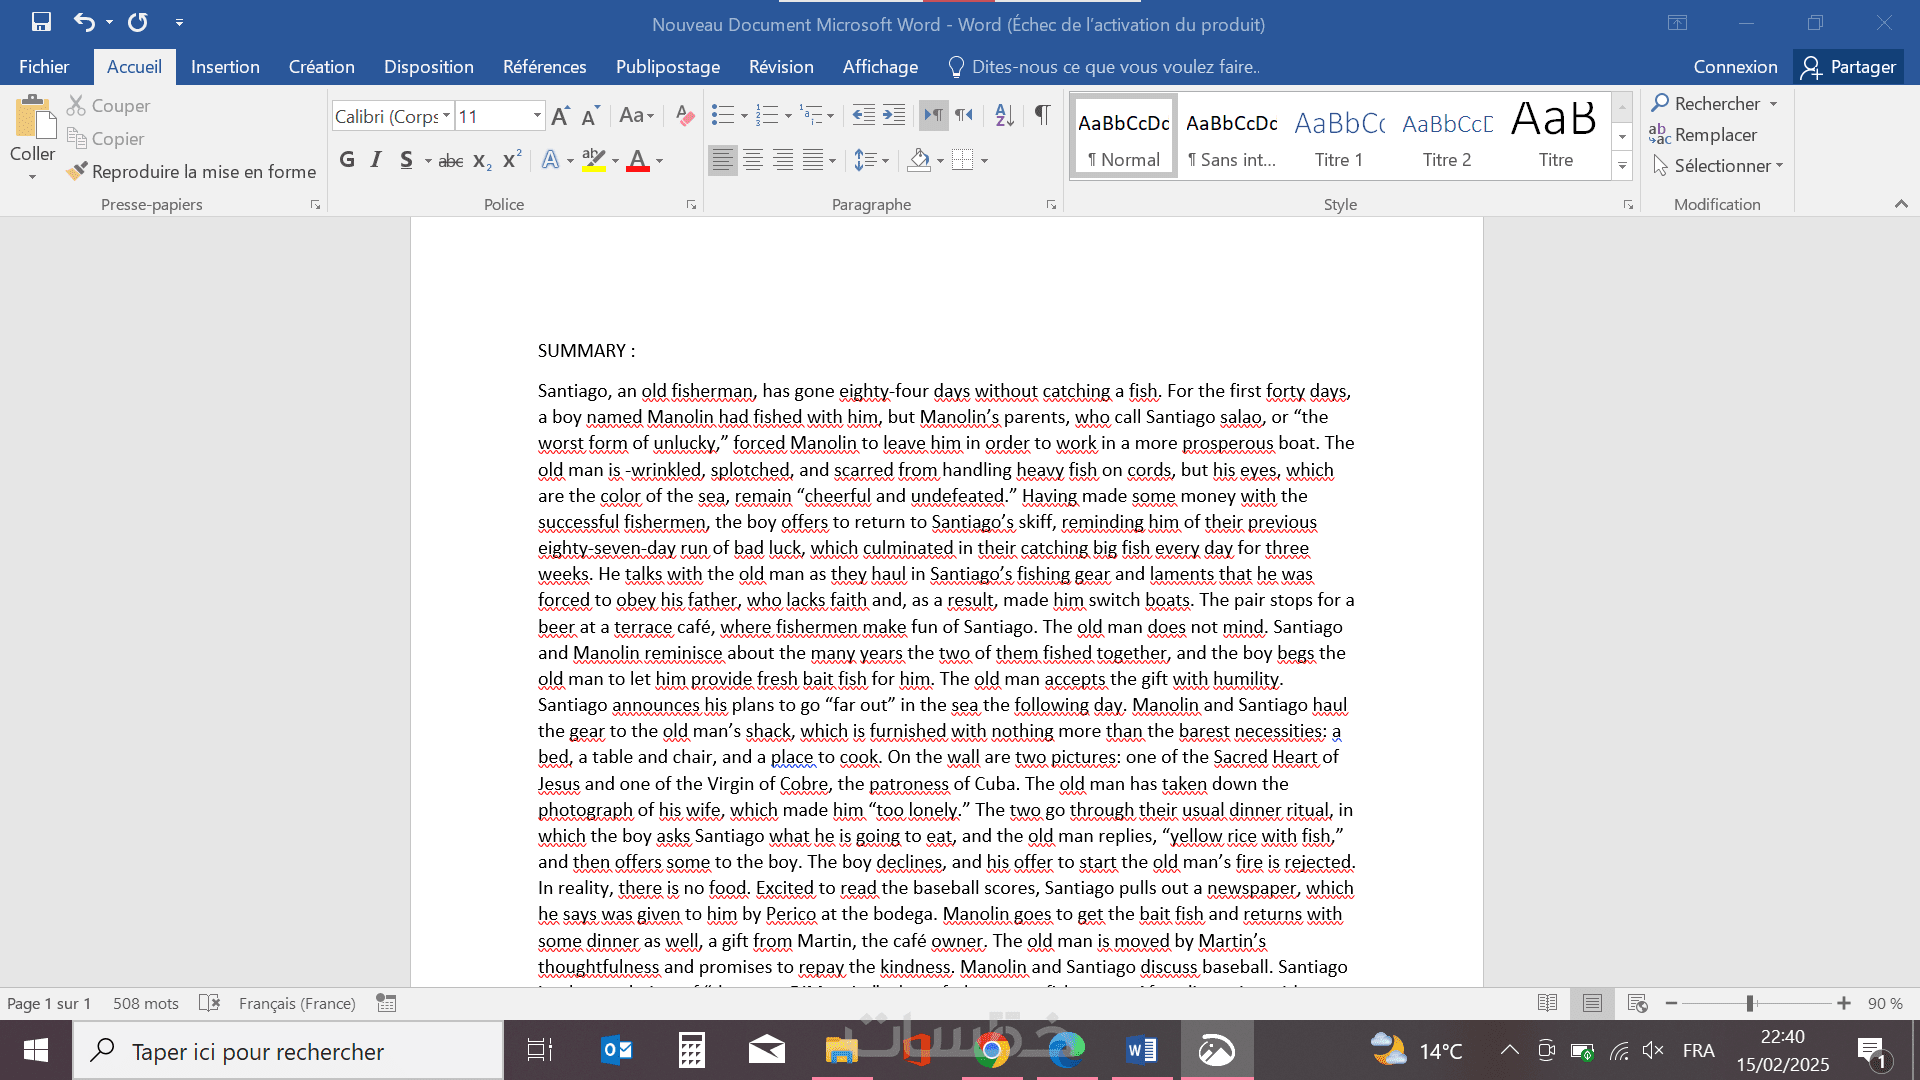Click Remplacer in the ribbon
Image resolution: width=1920 pixels, height=1080 pixels.
click(1703, 135)
